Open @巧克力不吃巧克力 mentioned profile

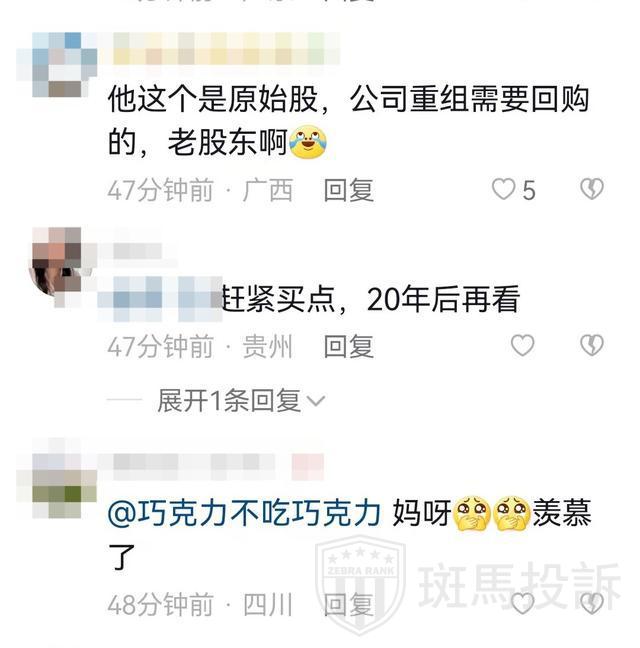[x=244, y=513]
